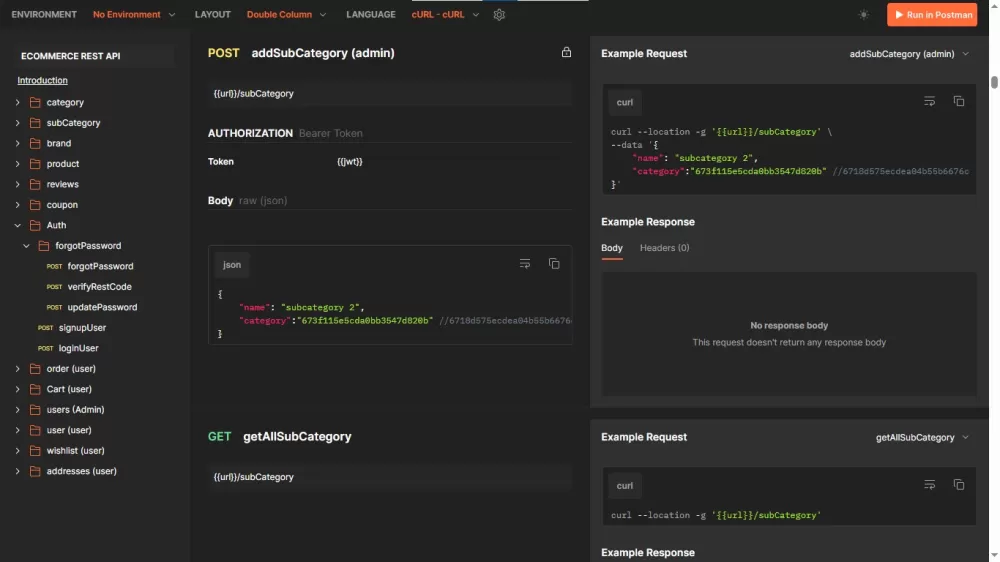Open the Introduction link in sidebar
The image size is (1000, 562).
(42, 80)
